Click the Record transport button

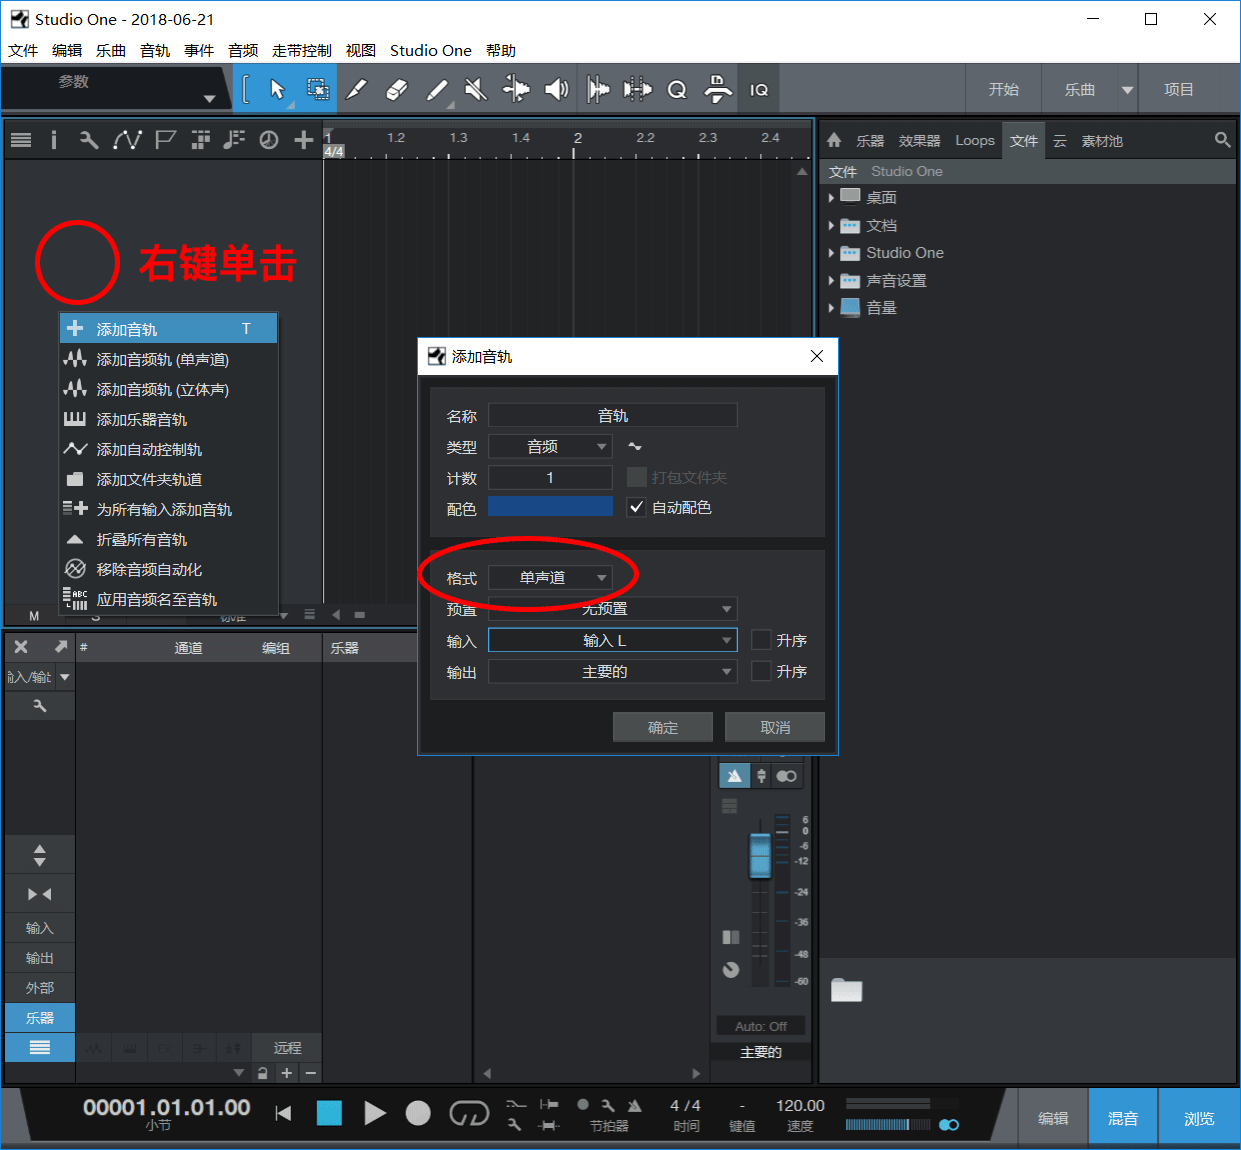click(418, 1113)
